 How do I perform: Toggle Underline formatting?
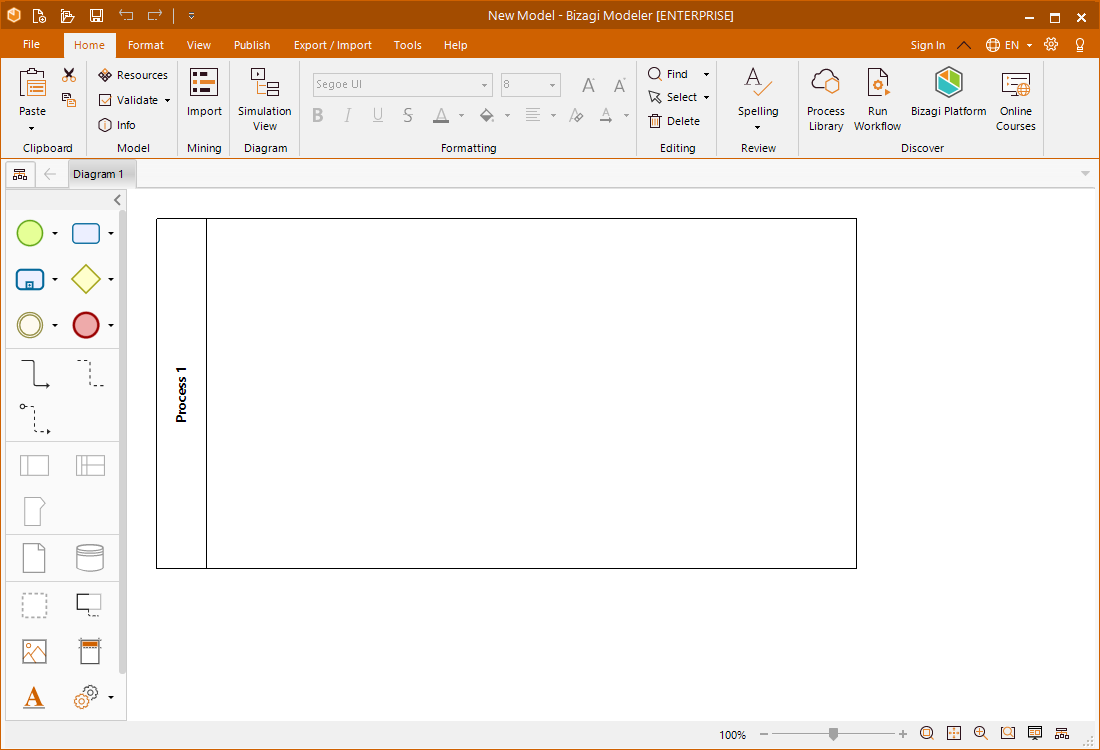pos(377,115)
